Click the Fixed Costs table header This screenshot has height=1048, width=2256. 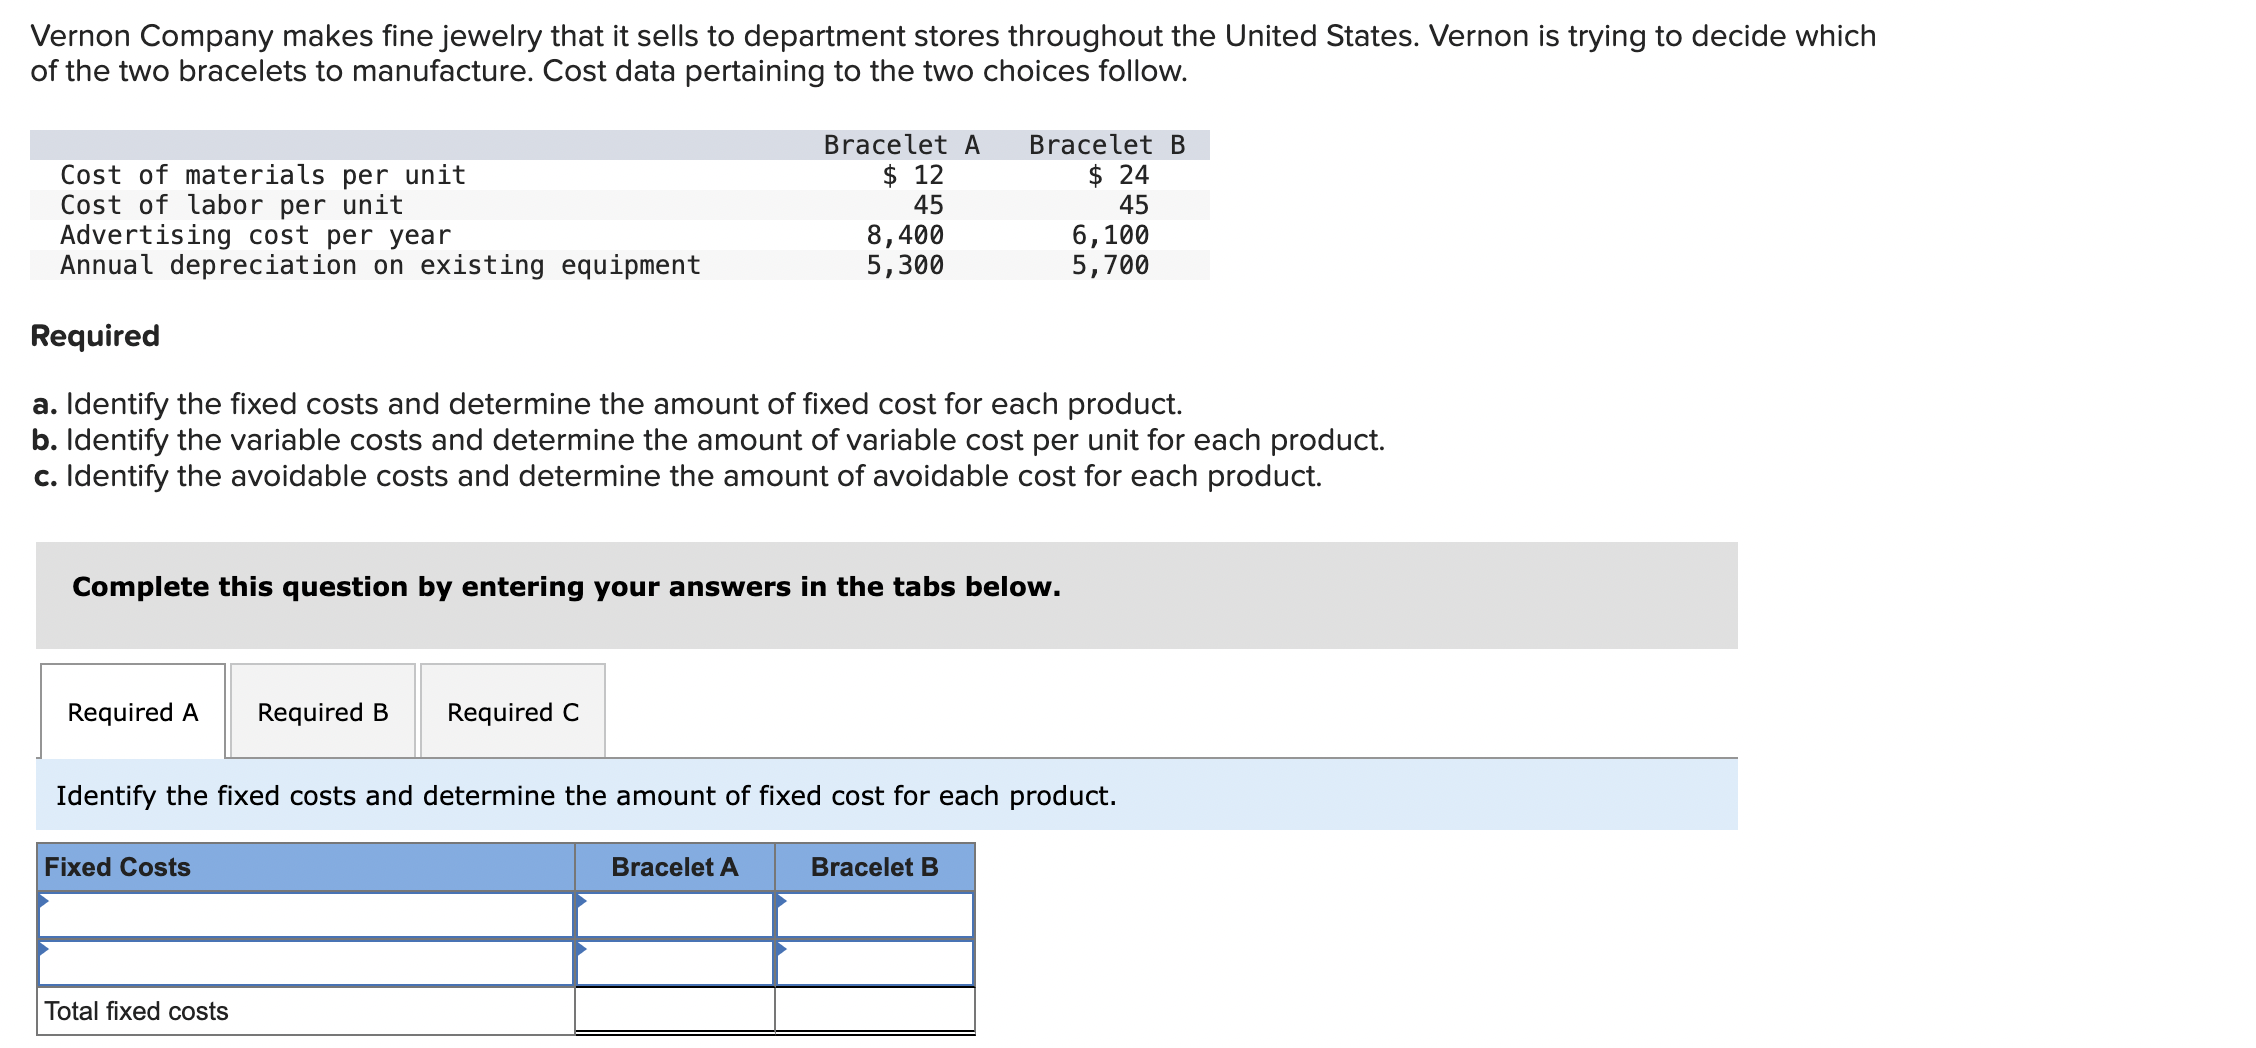click(x=115, y=866)
